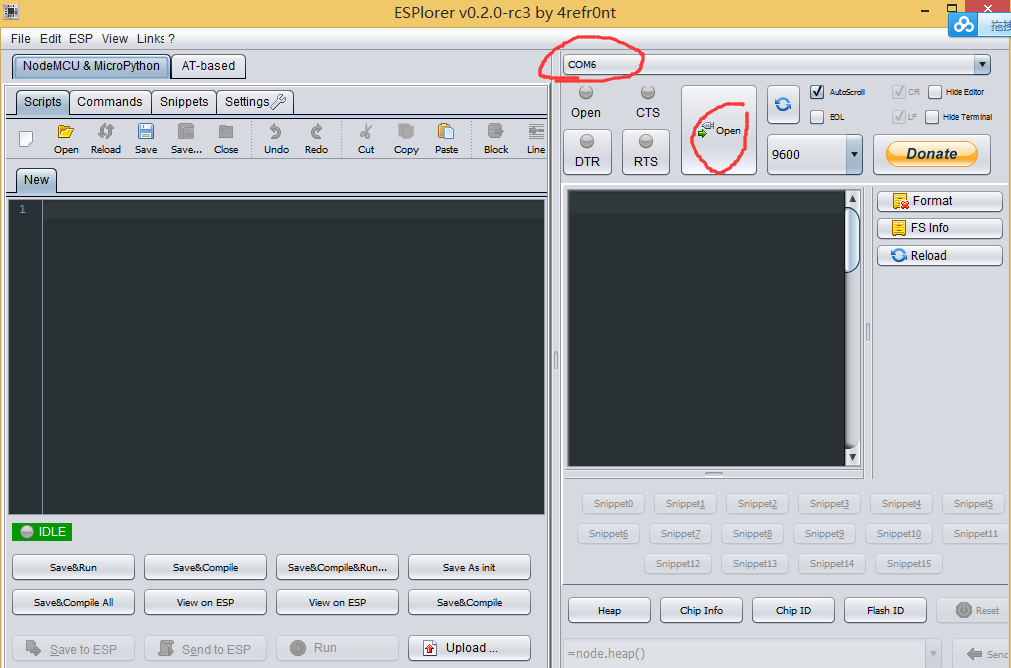
Task: Click the Save As init button
Action: (x=469, y=567)
